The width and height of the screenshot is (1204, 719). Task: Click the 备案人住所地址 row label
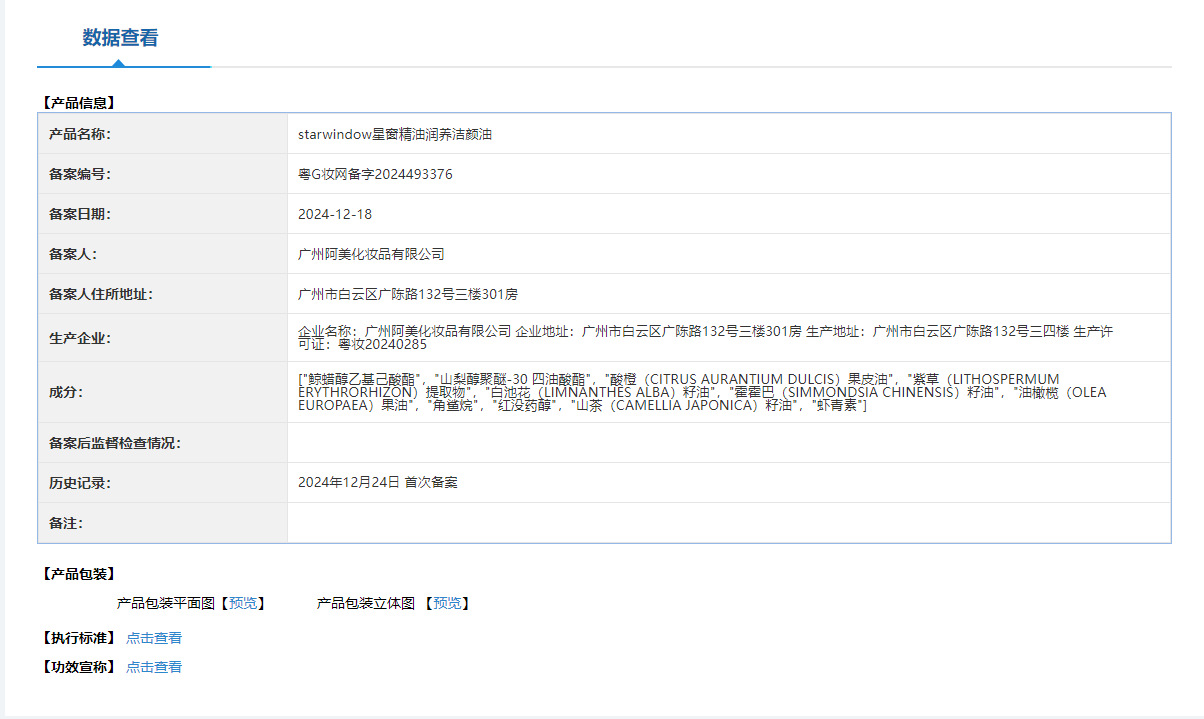[101, 294]
